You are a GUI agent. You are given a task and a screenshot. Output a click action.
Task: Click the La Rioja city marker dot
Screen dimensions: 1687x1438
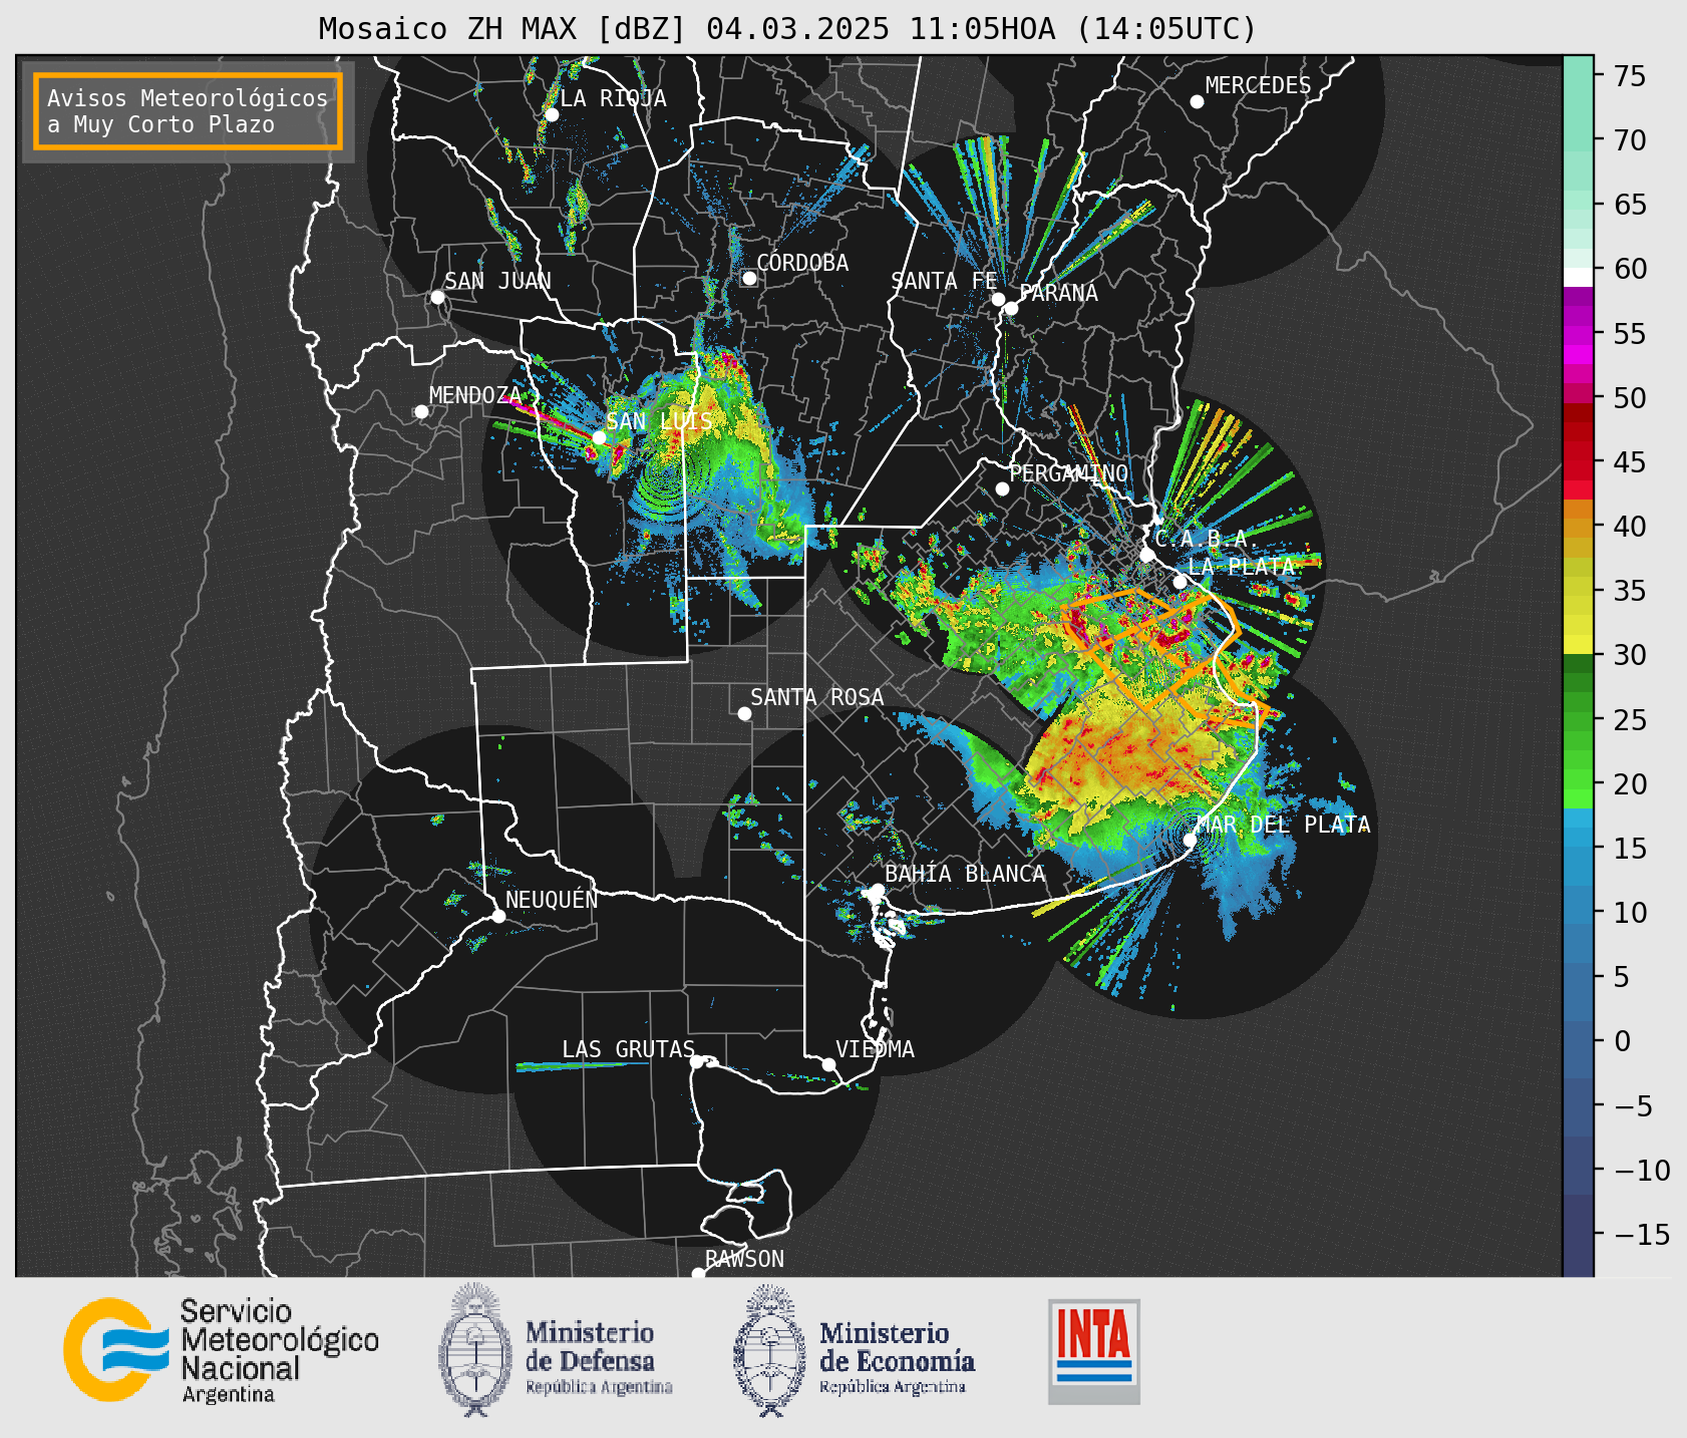click(x=551, y=115)
